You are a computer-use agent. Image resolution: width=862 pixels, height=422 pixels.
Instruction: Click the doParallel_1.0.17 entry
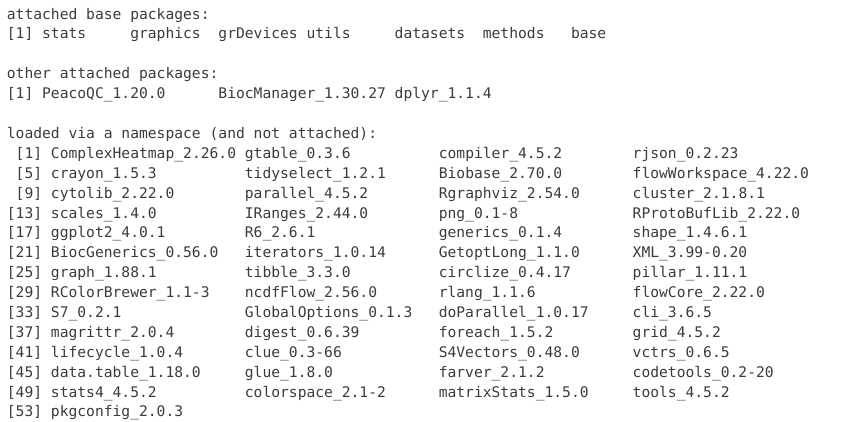click(x=514, y=312)
